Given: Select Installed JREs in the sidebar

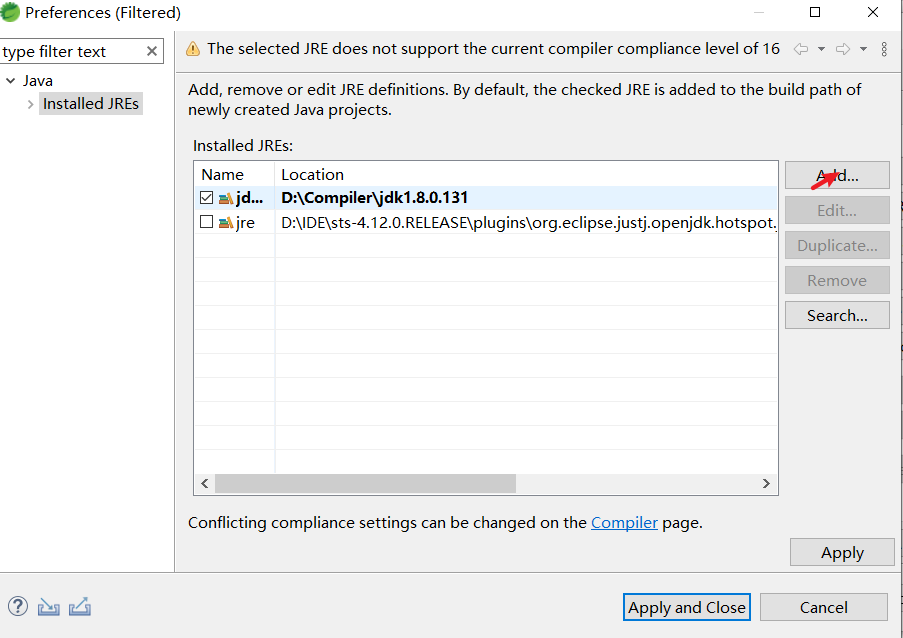Looking at the screenshot, I should [91, 103].
